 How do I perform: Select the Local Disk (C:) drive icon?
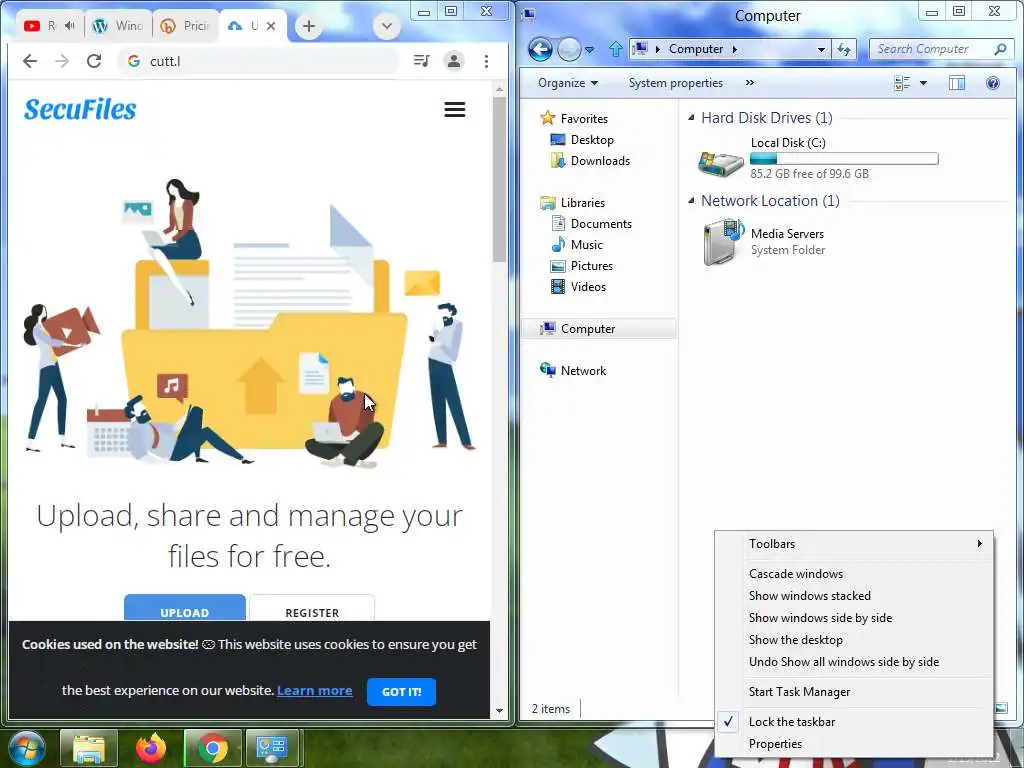720,162
